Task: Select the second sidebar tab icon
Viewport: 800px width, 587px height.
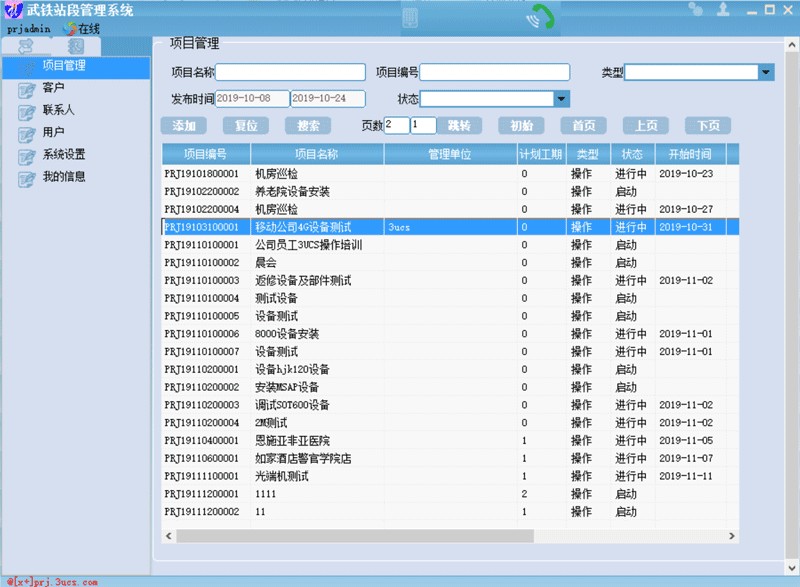Action: pyautogui.click(x=76, y=46)
